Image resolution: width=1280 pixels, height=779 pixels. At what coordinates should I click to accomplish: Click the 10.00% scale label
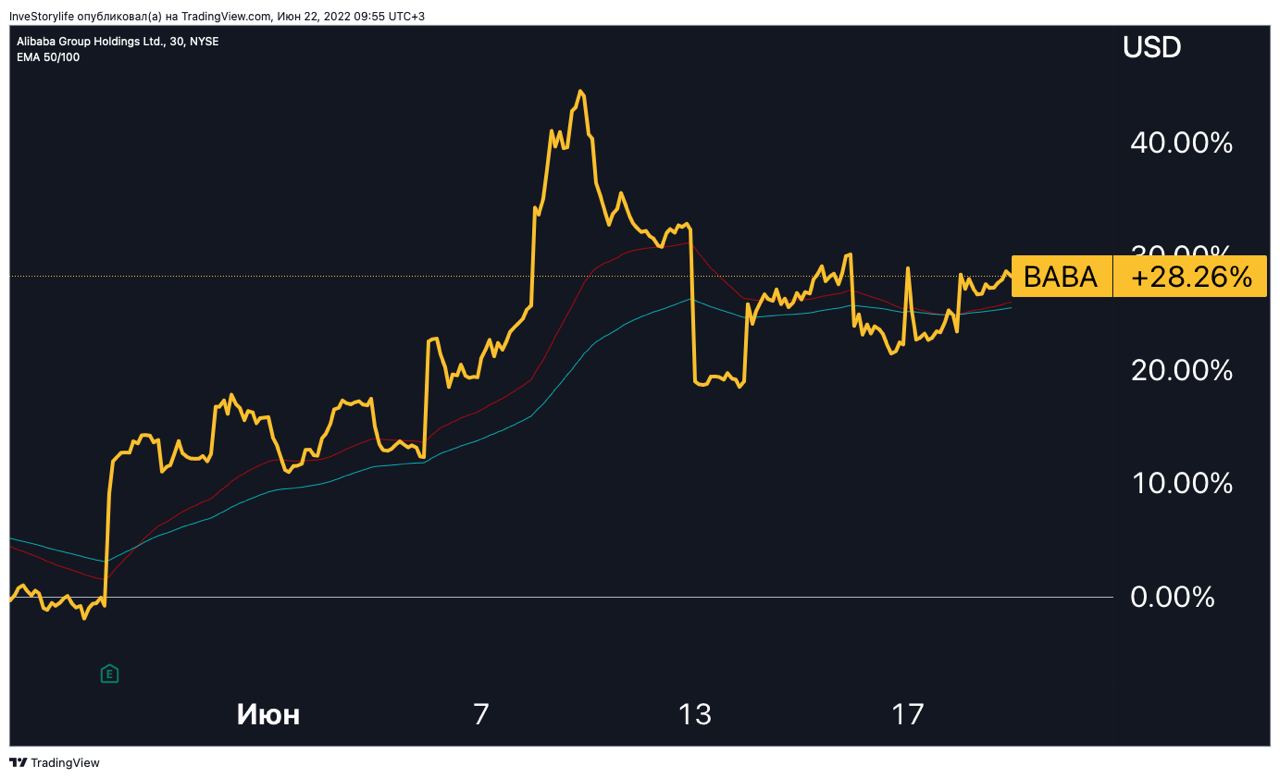(x=1181, y=484)
